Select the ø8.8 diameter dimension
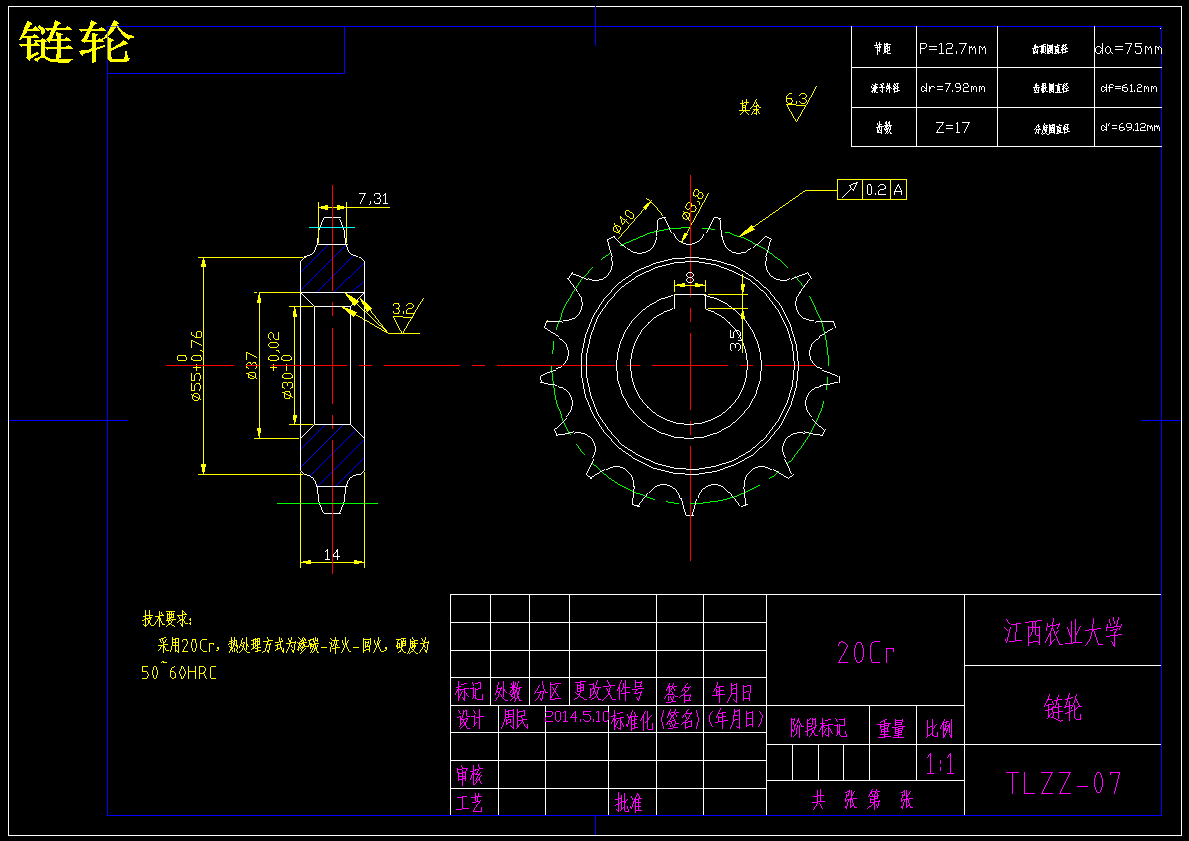 click(695, 206)
